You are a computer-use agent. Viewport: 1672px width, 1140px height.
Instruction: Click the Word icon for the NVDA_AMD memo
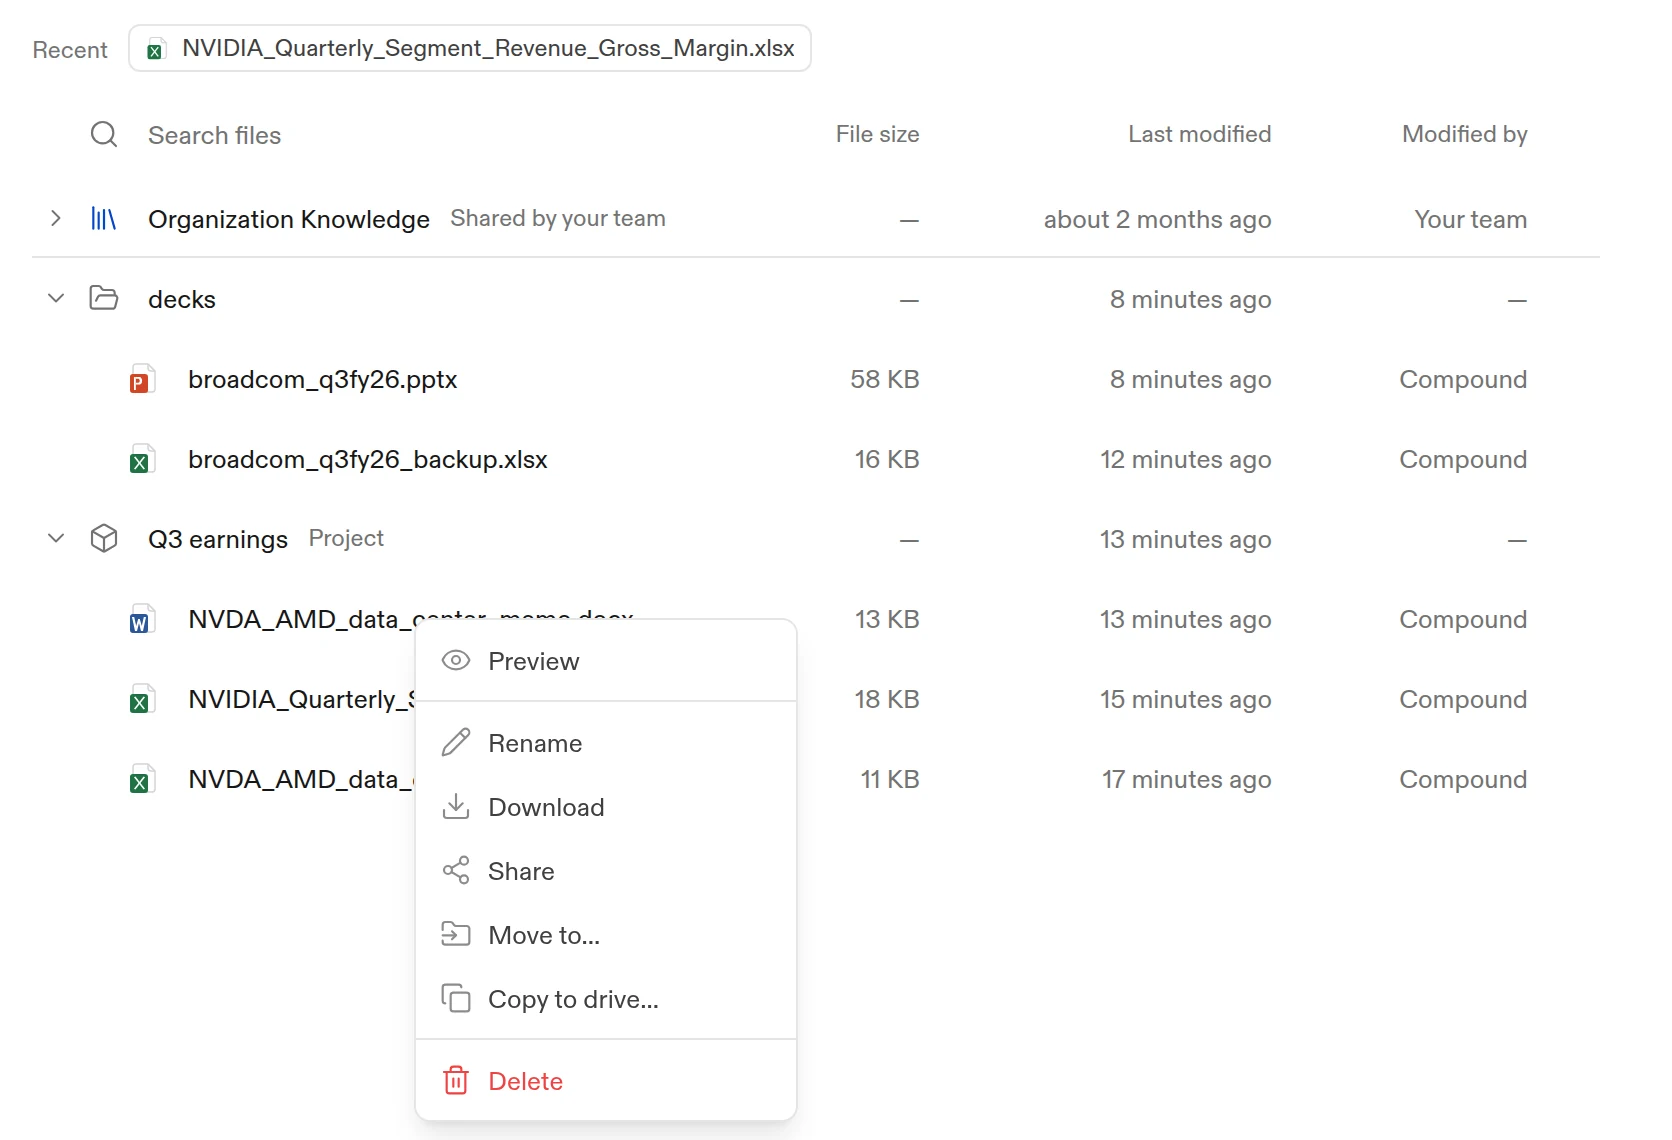(142, 619)
